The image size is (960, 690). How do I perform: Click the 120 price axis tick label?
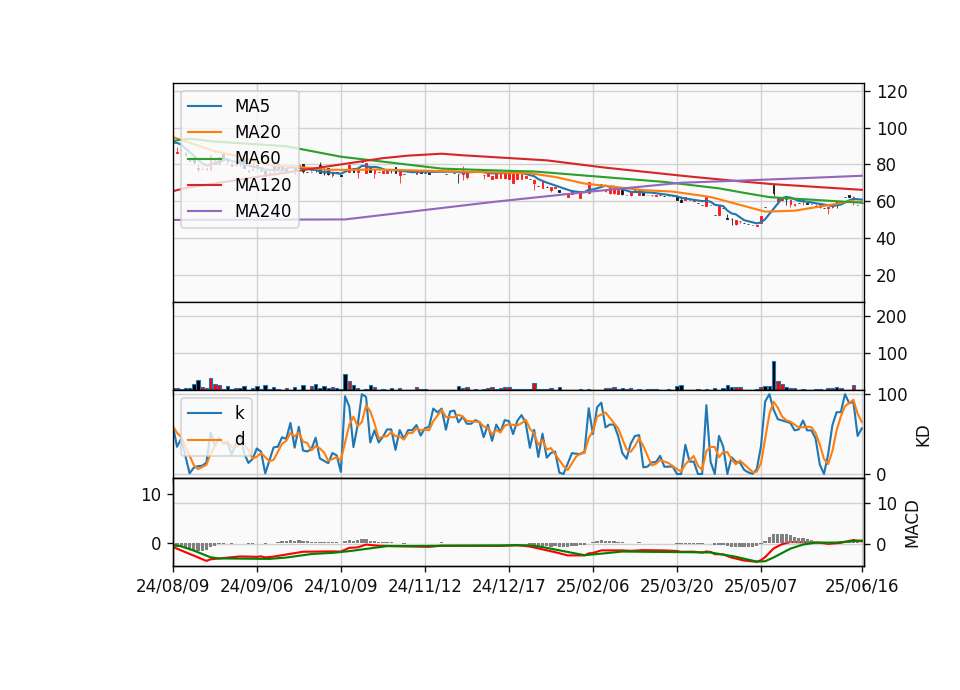click(892, 92)
